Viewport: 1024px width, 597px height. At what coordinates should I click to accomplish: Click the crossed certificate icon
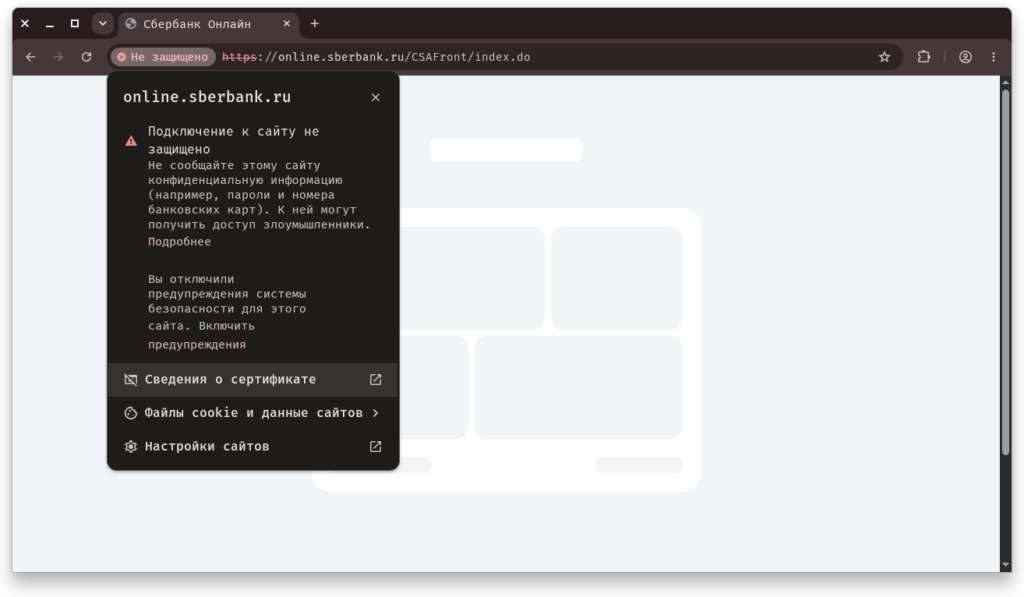(x=131, y=379)
